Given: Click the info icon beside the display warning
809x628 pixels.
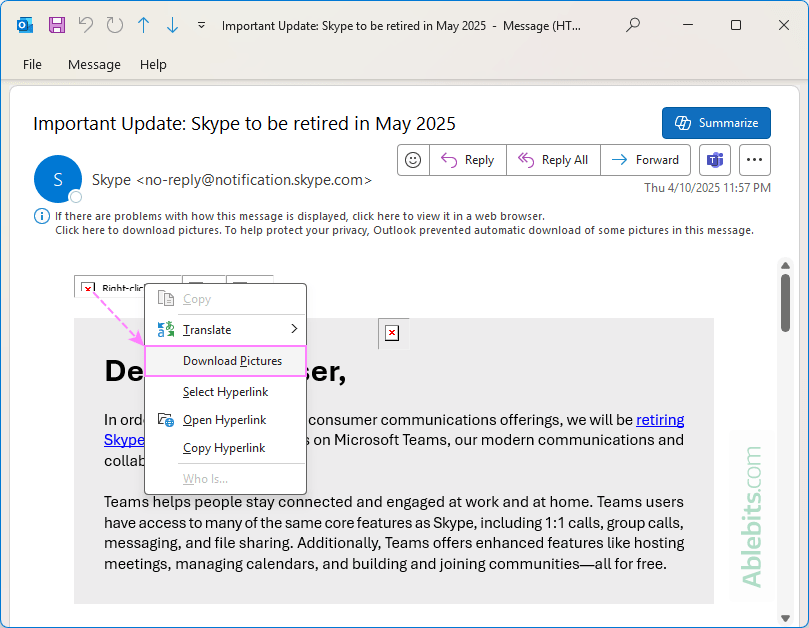Looking at the screenshot, I should click(42, 216).
